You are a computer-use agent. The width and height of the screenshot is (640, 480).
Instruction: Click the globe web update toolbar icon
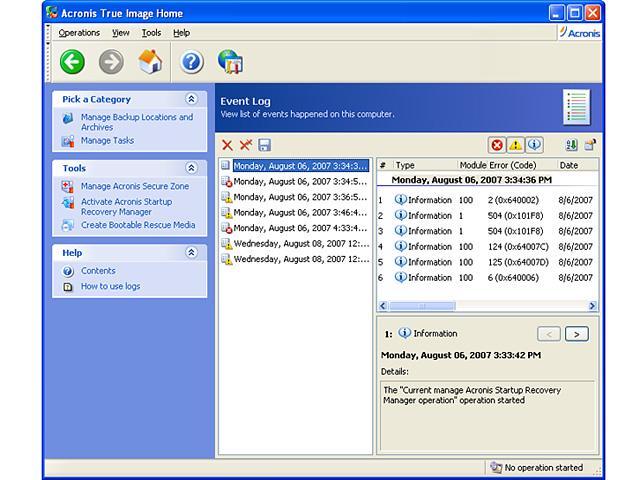click(x=230, y=62)
